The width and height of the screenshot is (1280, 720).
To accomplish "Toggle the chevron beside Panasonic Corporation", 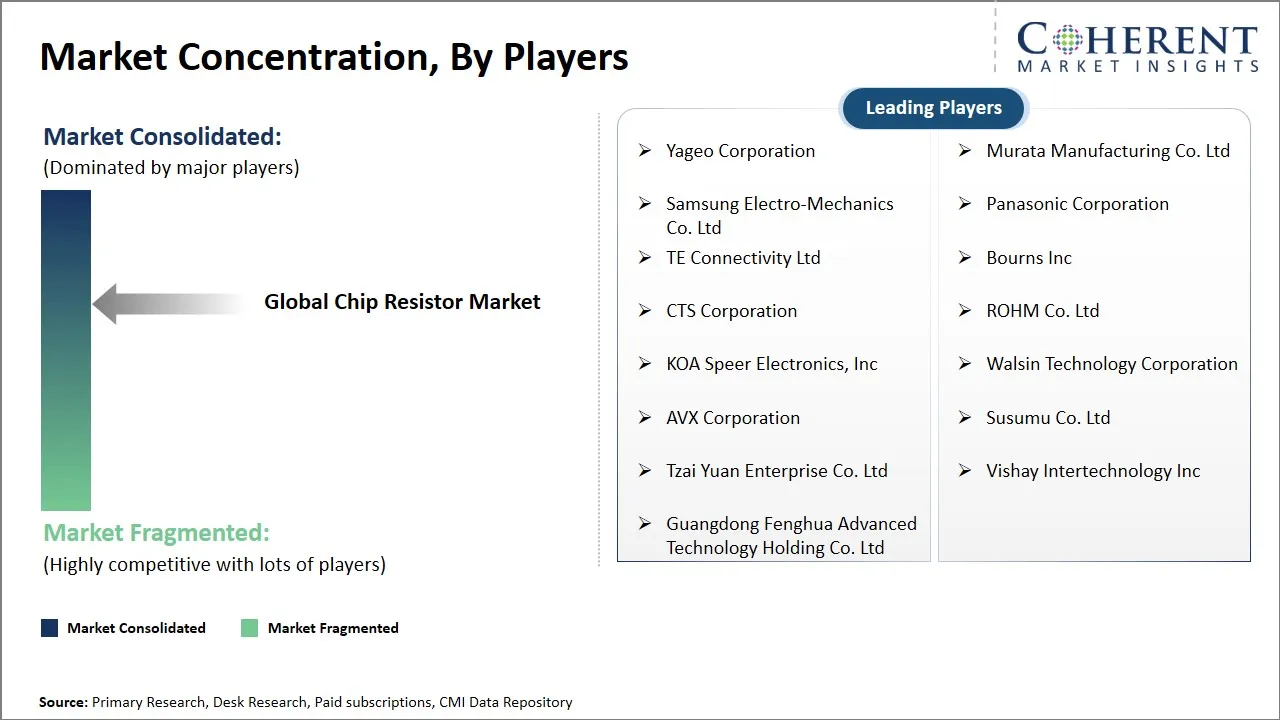I will click(x=965, y=204).
